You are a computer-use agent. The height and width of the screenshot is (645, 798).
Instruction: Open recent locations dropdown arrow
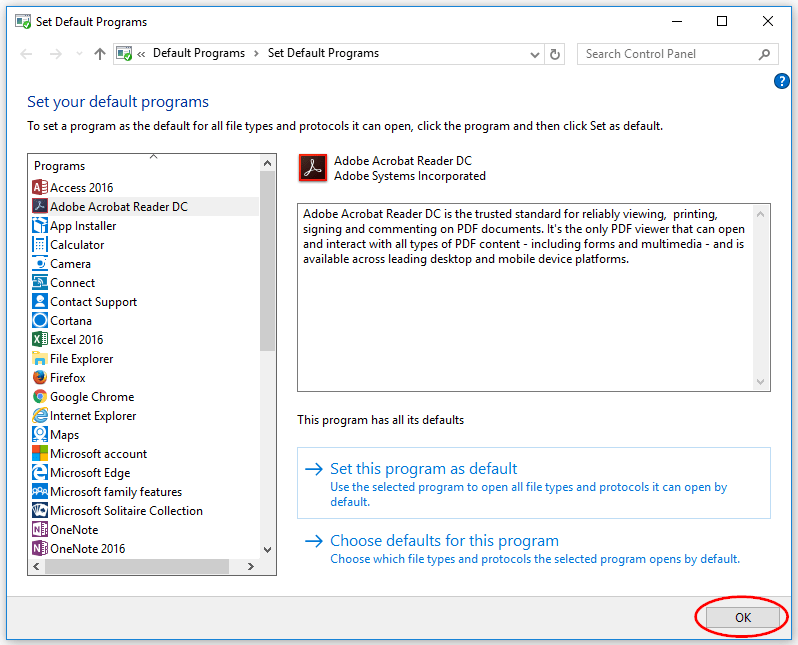[x=79, y=53]
